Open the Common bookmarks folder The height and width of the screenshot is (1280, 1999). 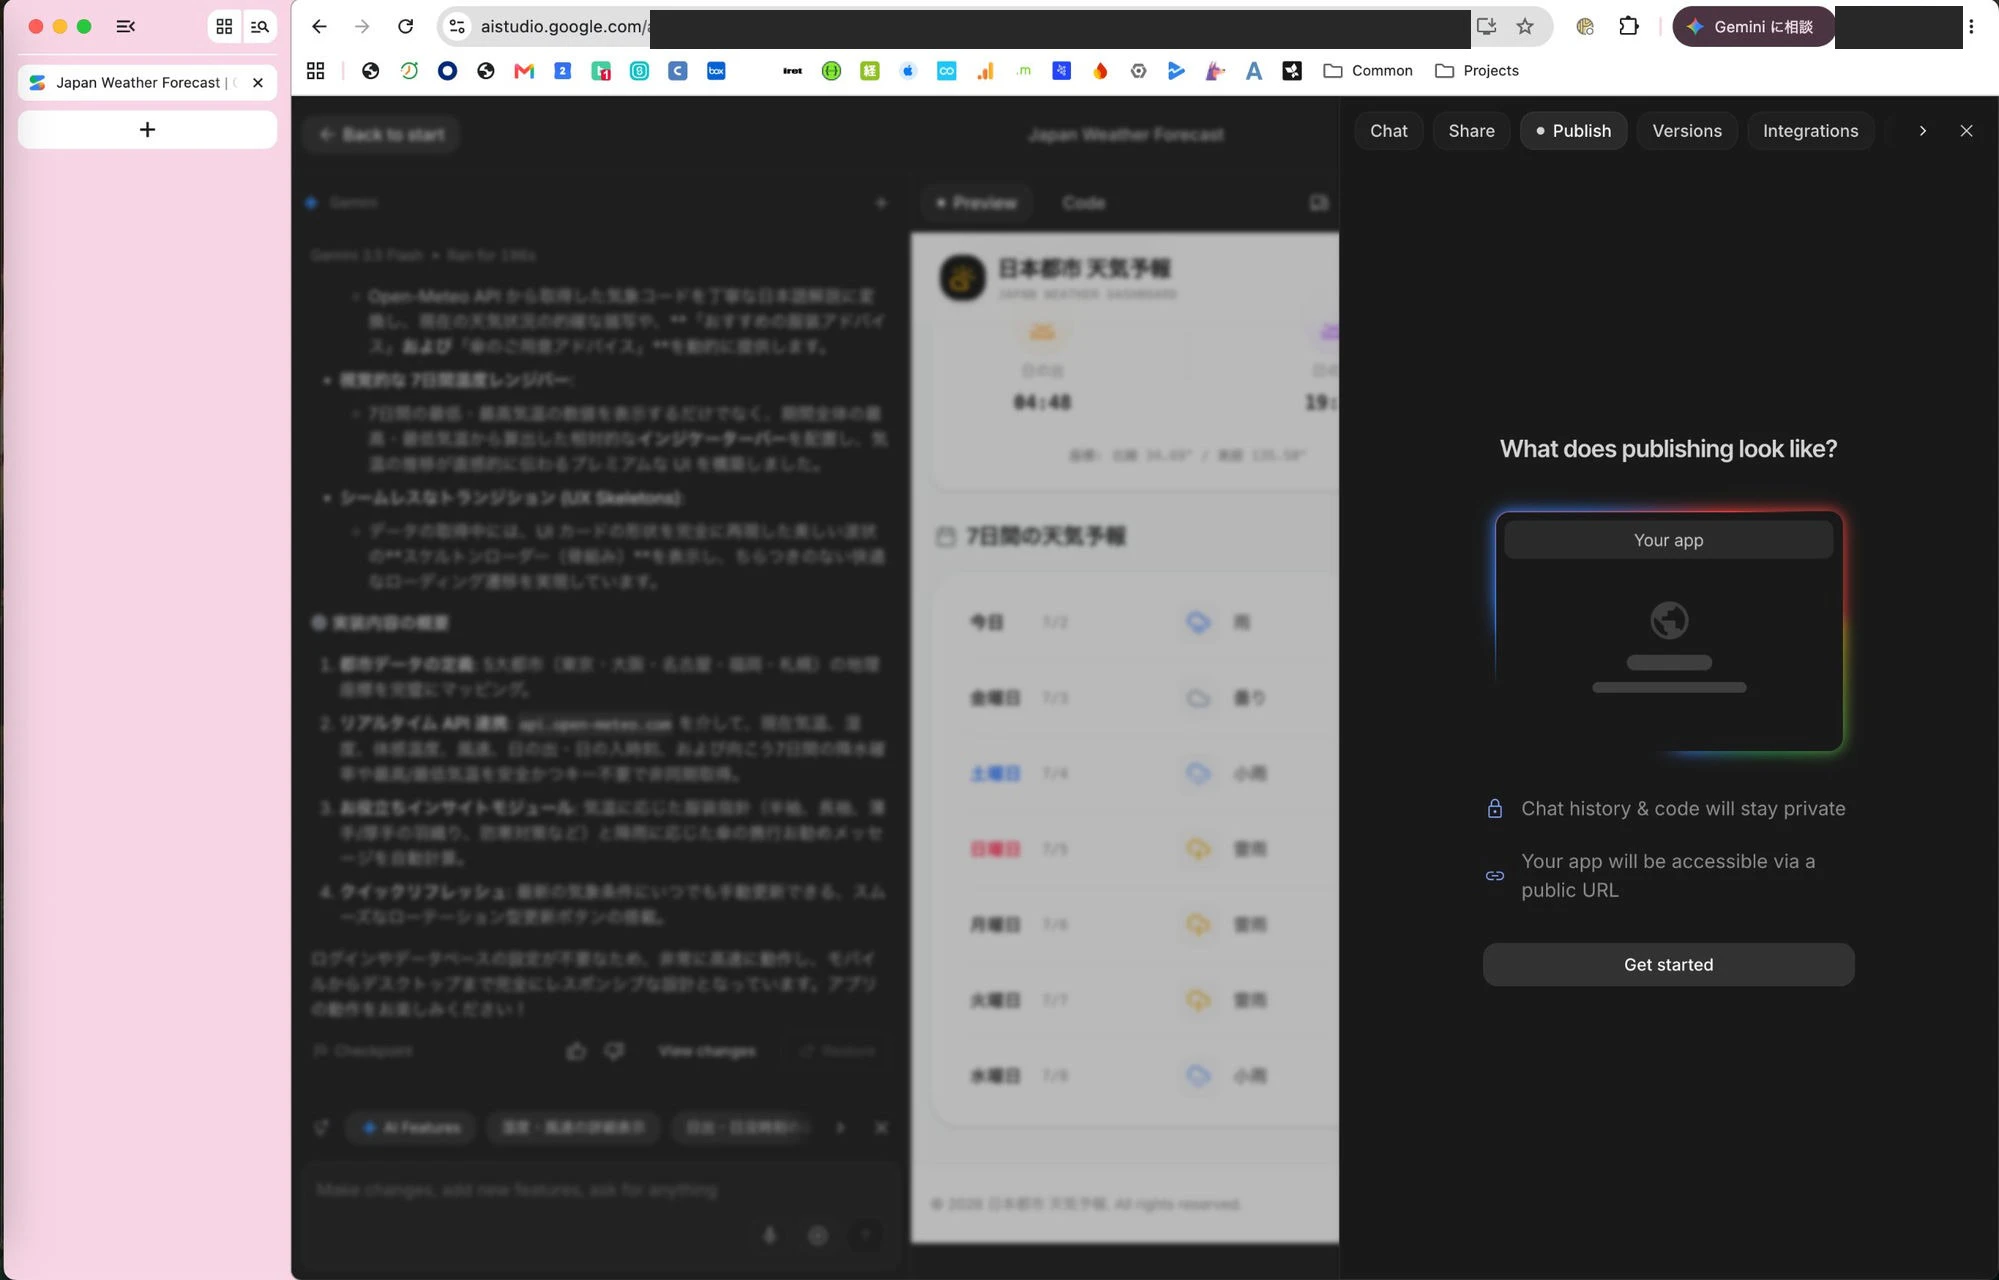pos(1368,71)
